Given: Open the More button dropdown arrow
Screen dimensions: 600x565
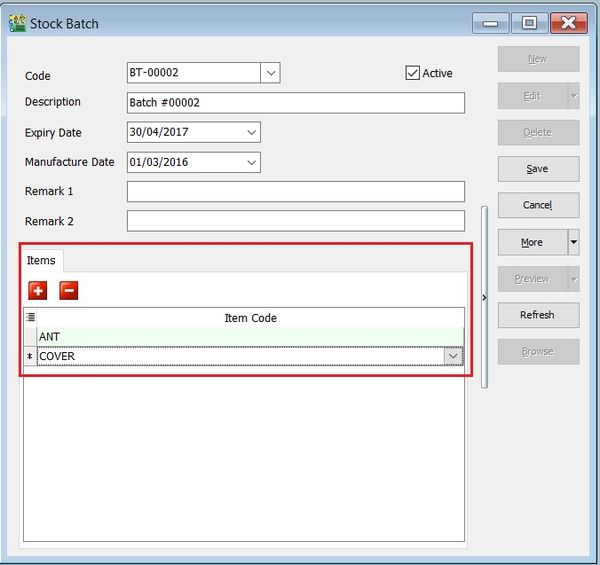Looking at the screenshot, I should click(x=573, y=242).
